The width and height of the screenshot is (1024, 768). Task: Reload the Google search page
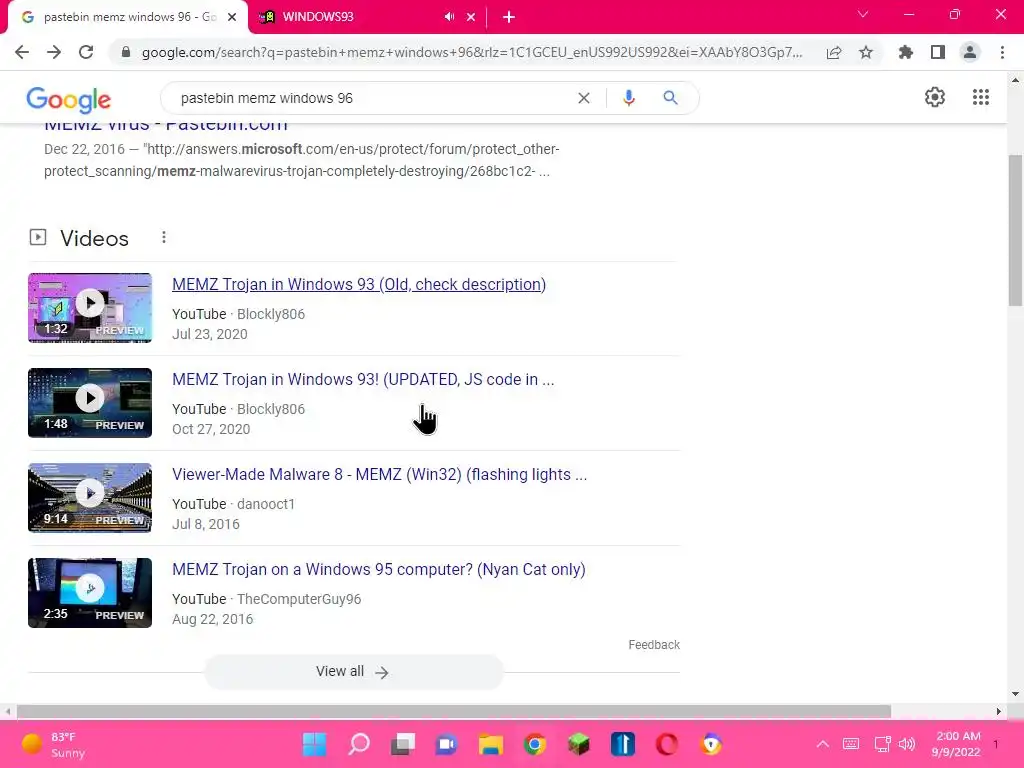[86, 52]
